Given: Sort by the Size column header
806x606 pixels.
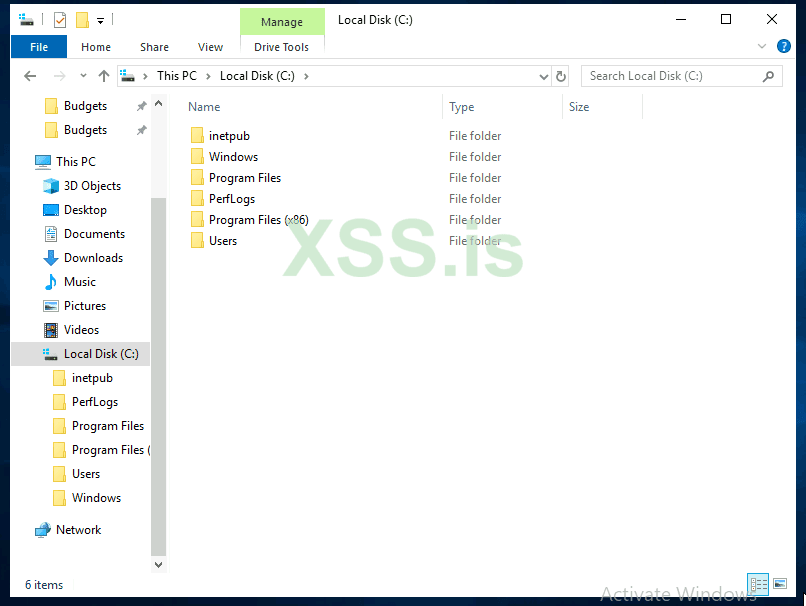Looking at the screenshot, I should (579, 107).
